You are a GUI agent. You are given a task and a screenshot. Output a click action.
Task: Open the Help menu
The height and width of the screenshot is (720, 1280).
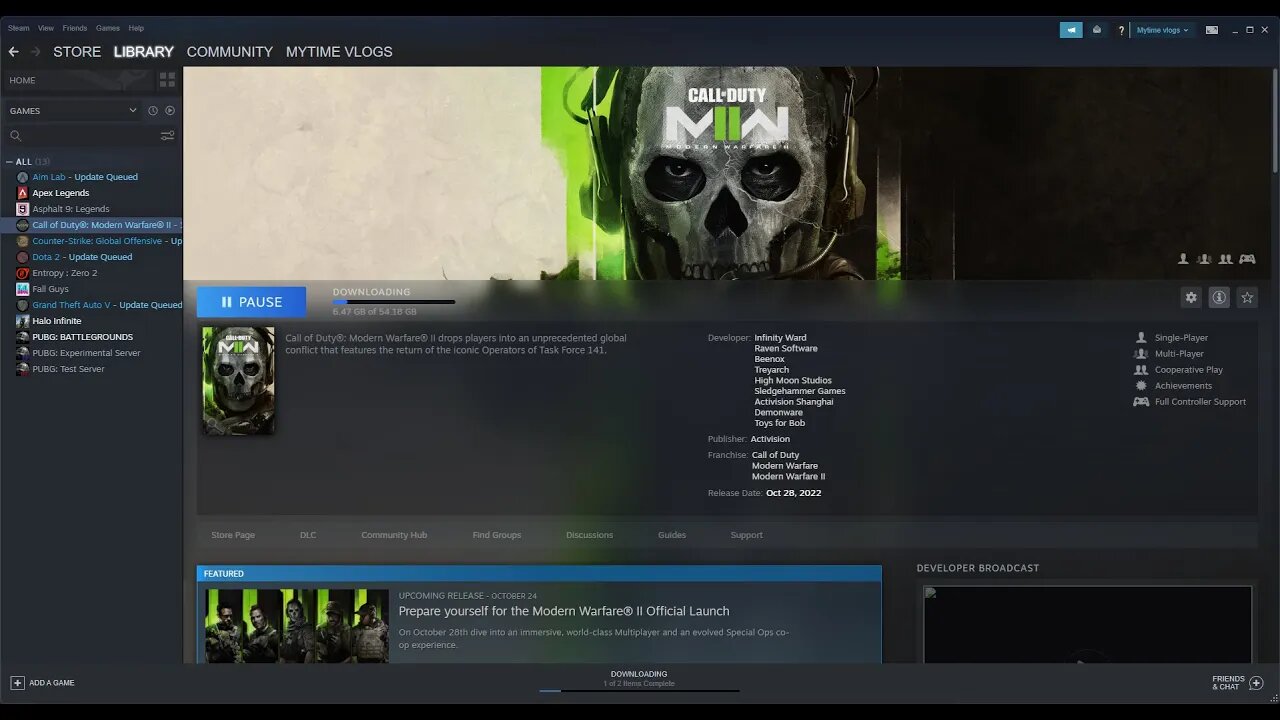[x=136, y=28]
